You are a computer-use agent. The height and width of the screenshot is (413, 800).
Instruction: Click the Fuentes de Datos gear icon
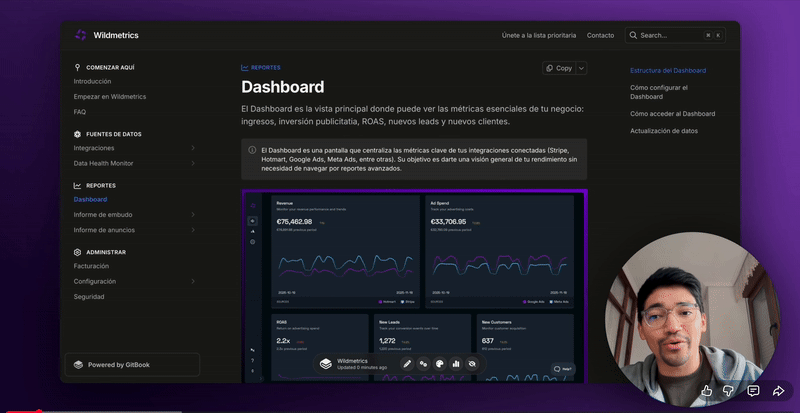77,134
